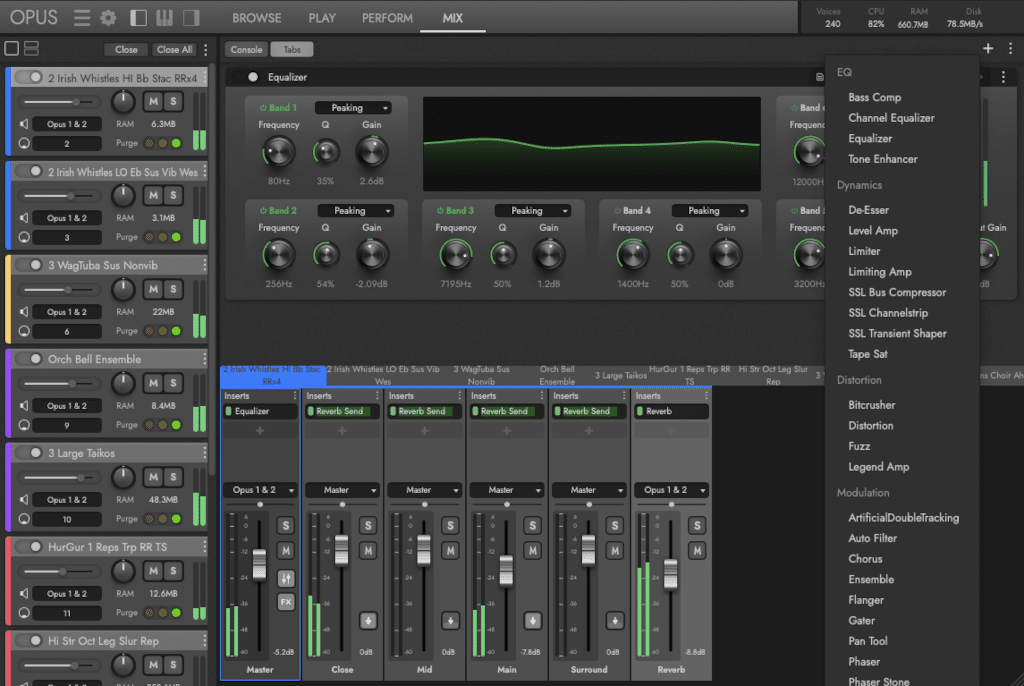Switch to the PLAY page

322,18
